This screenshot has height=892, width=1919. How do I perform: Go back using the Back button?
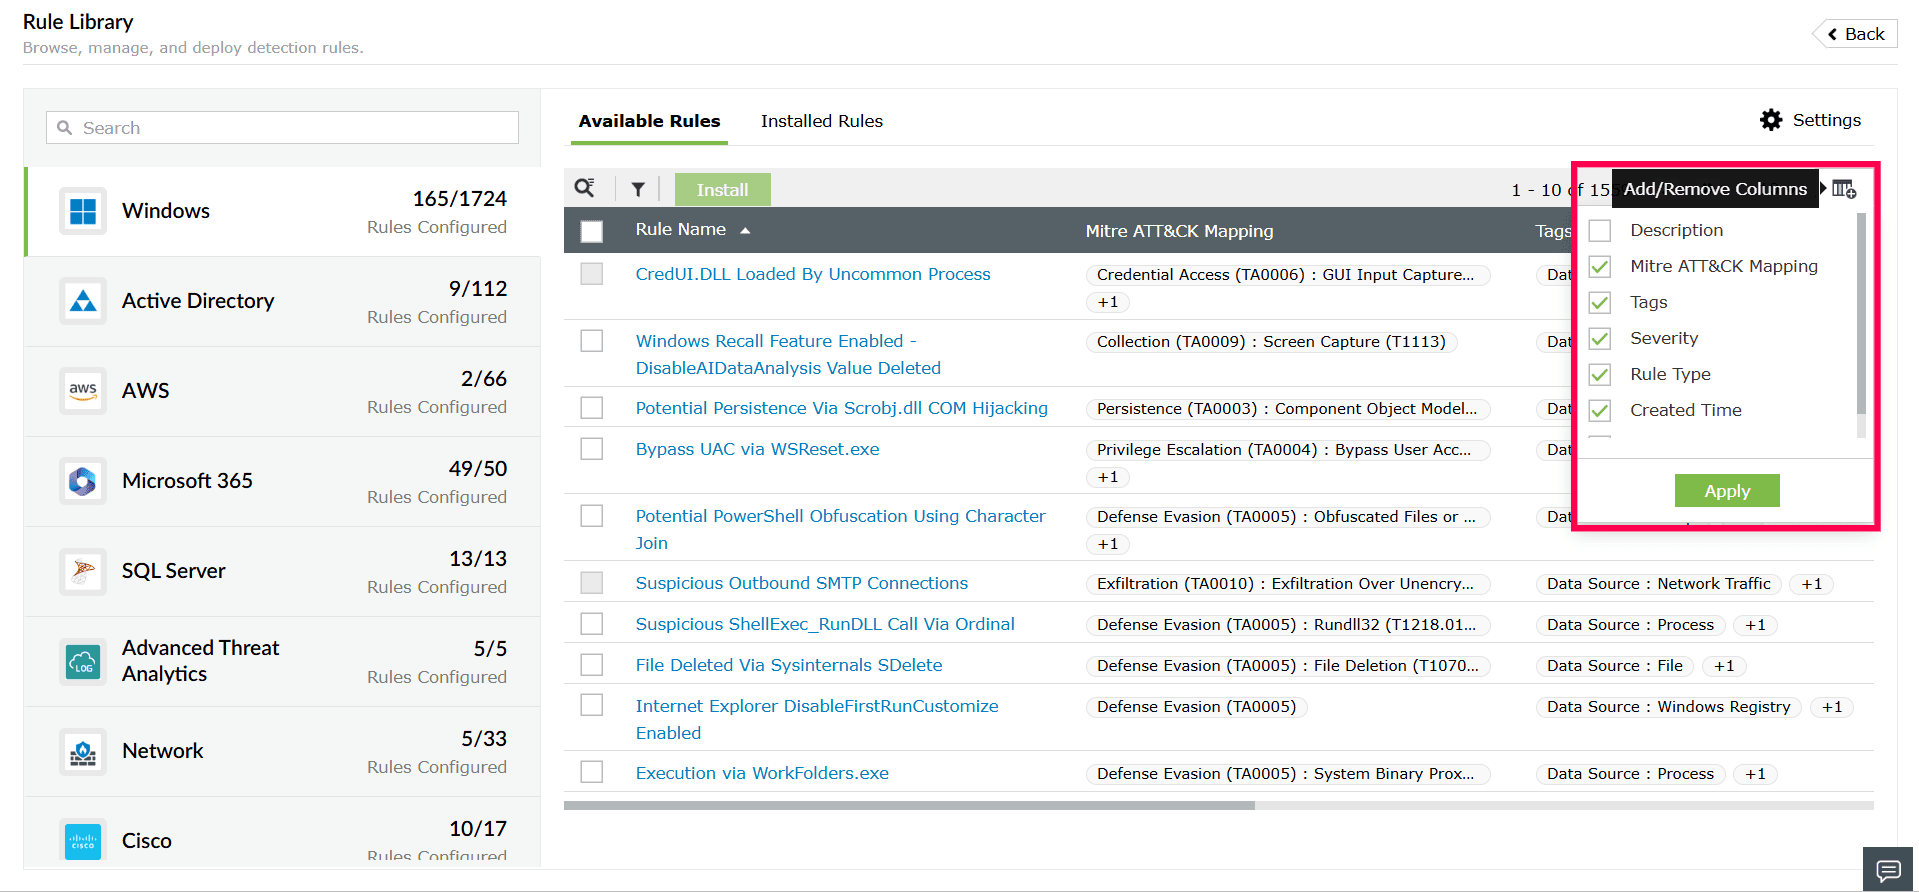click(1856, 34)
